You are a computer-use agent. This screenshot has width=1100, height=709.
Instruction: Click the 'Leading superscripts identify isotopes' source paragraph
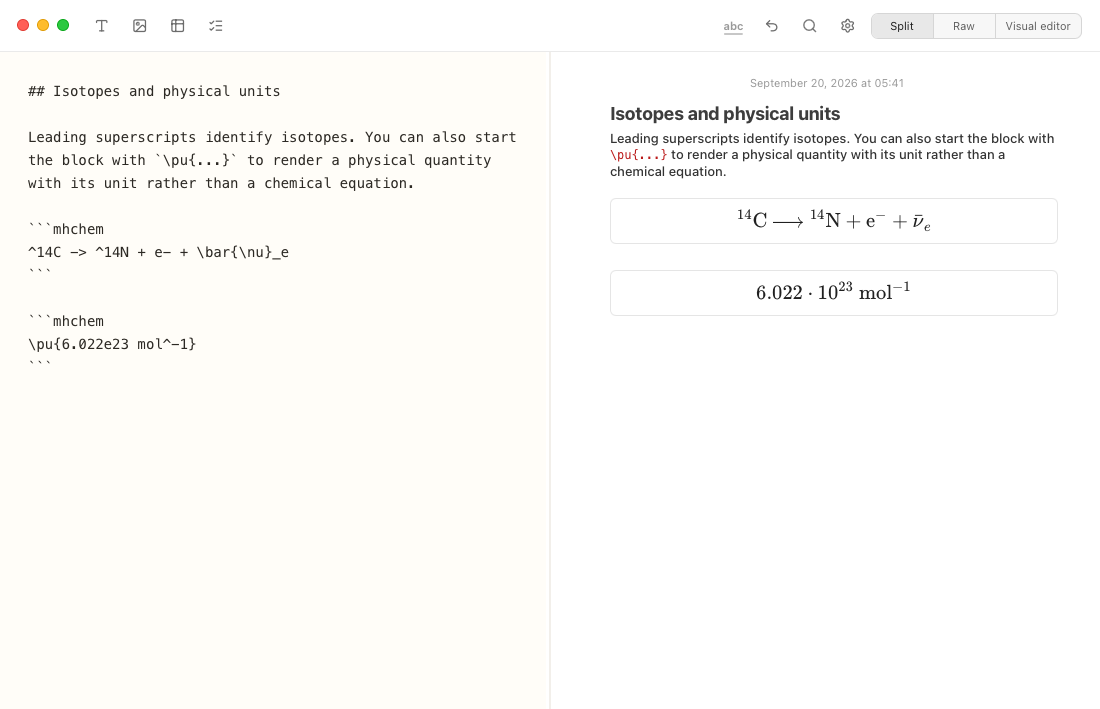tap(272, 160)
